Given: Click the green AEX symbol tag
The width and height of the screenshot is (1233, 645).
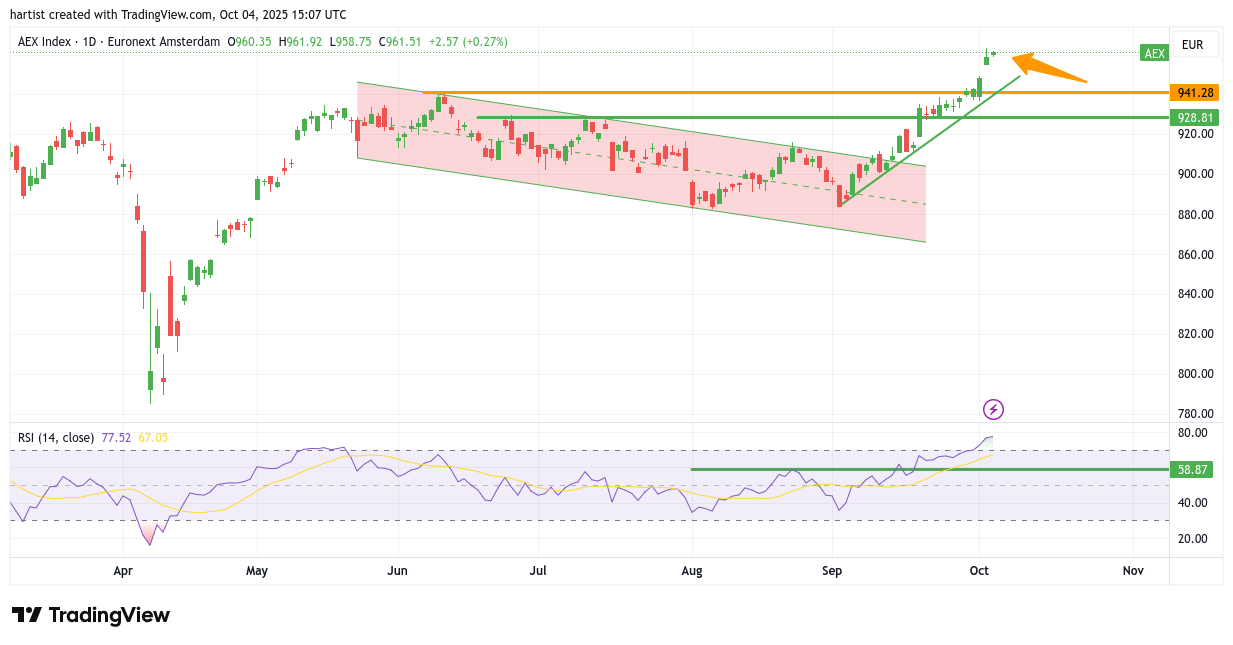Looking at the screenshot, I should point(1154,53).
